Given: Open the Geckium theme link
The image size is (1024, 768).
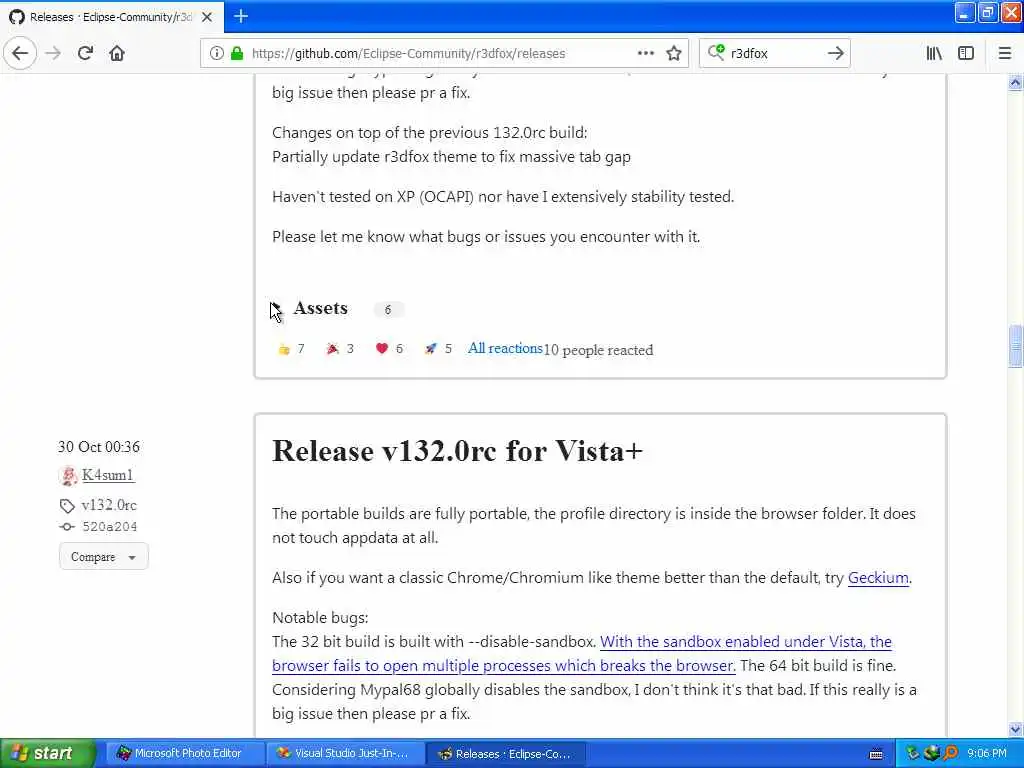Looking at the screenshot, I should click(x=878, y=578).
